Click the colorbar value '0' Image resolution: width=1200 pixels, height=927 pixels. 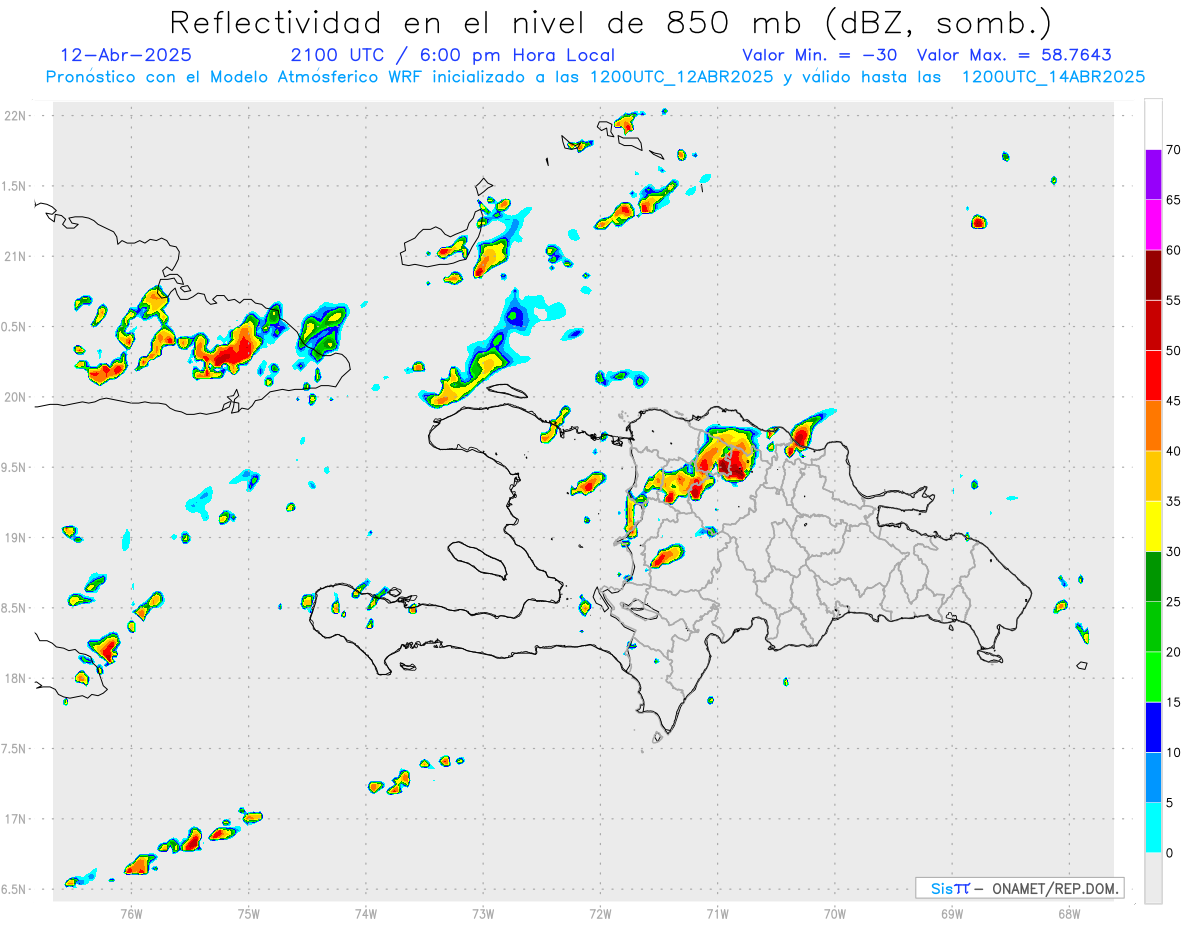(1170, 853)
